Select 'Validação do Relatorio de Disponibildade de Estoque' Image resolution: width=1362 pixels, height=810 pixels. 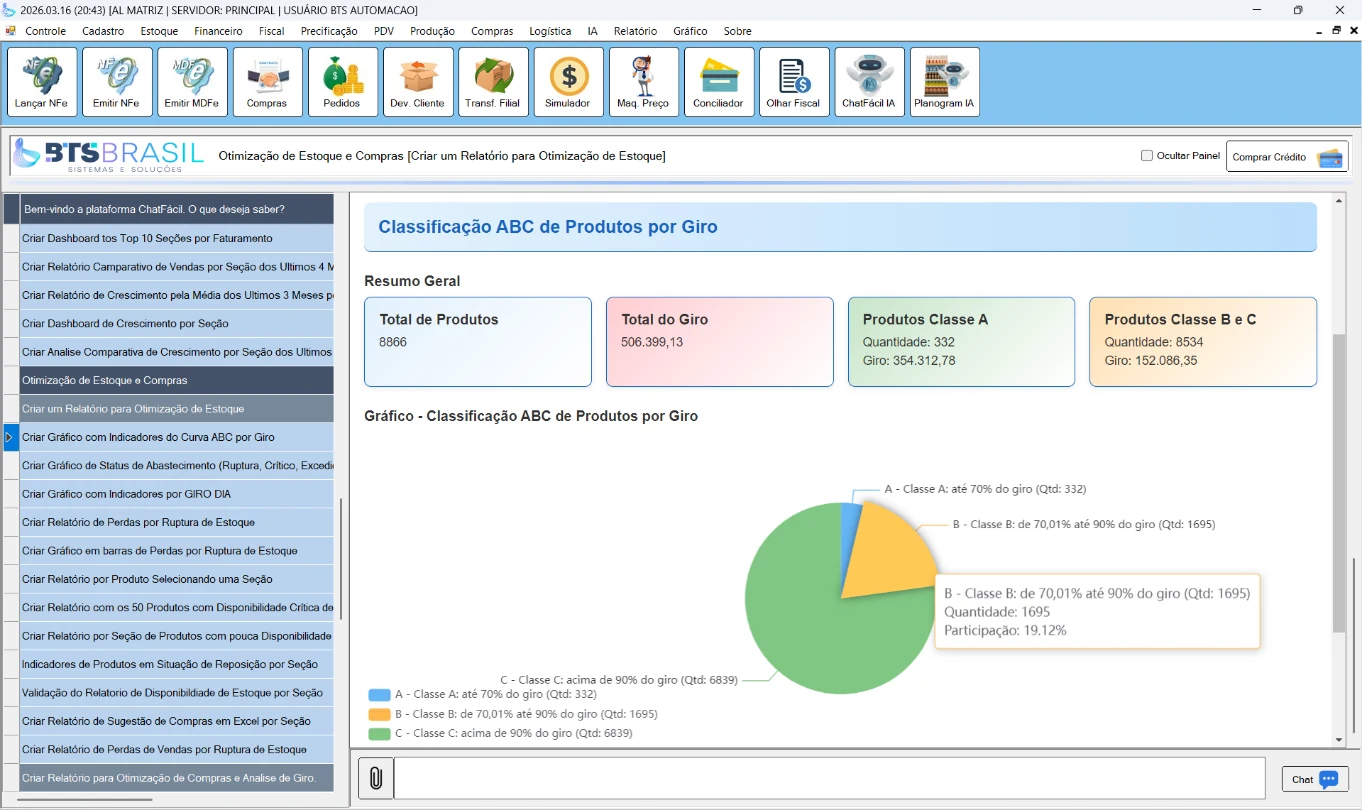(x=176, y=692)
